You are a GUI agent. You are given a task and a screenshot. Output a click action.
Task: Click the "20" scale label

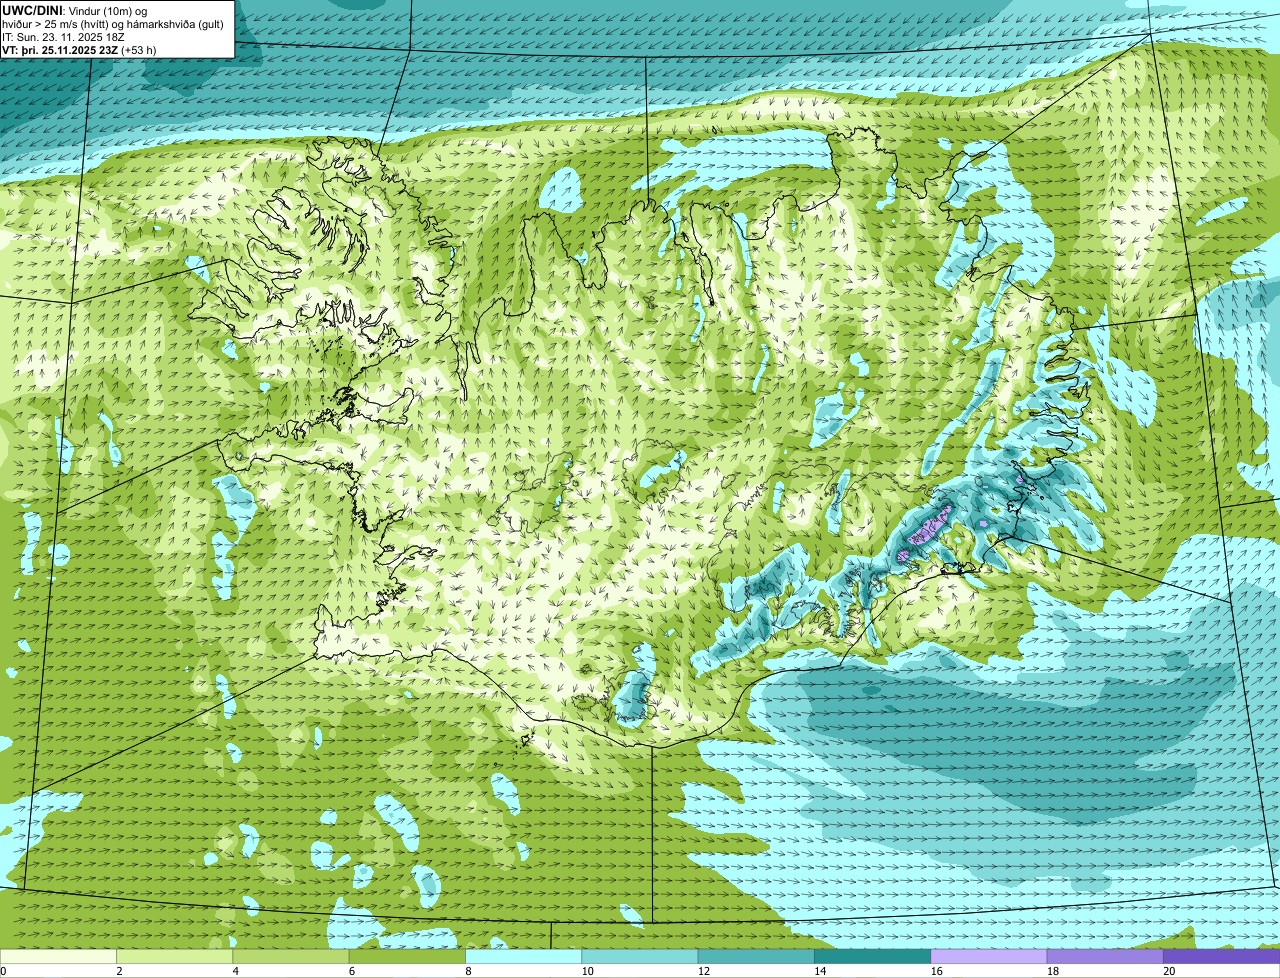coord(1169,971)
